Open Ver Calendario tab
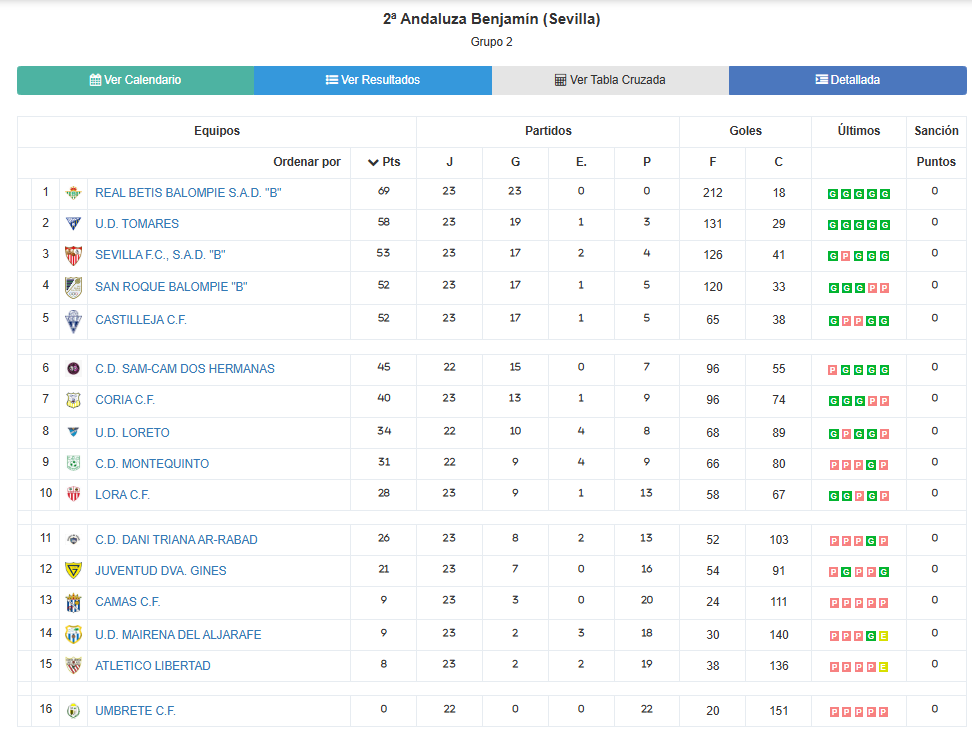This screenshot has width=972, height=733. pos(135,80)
